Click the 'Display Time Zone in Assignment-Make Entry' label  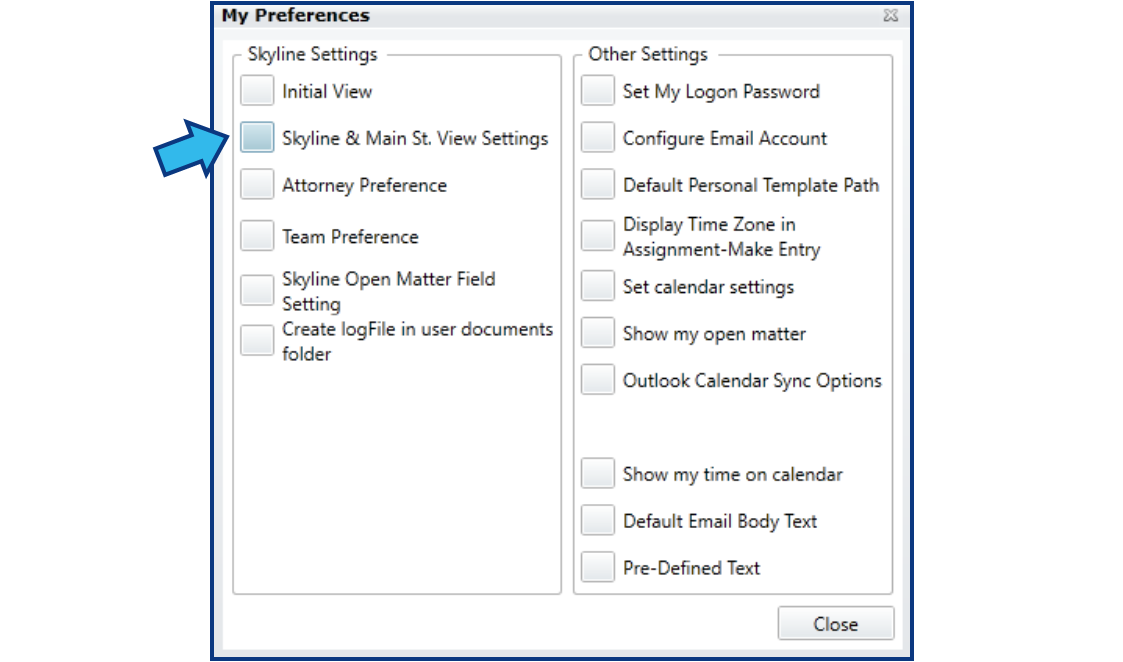722,236
